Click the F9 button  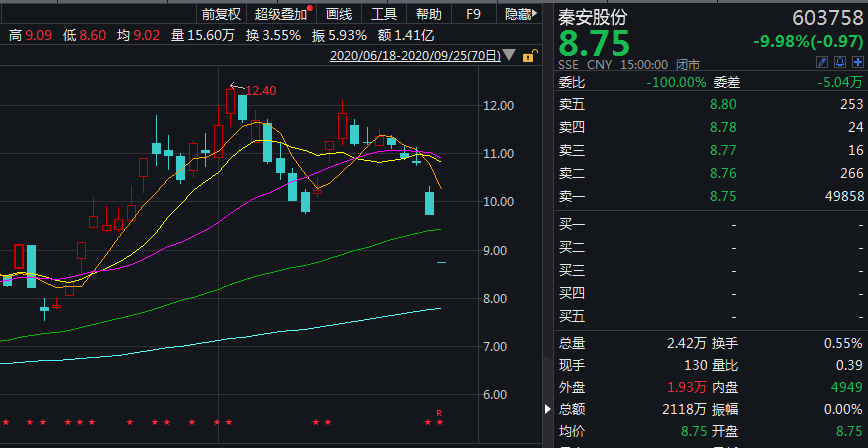coord(474,14)
